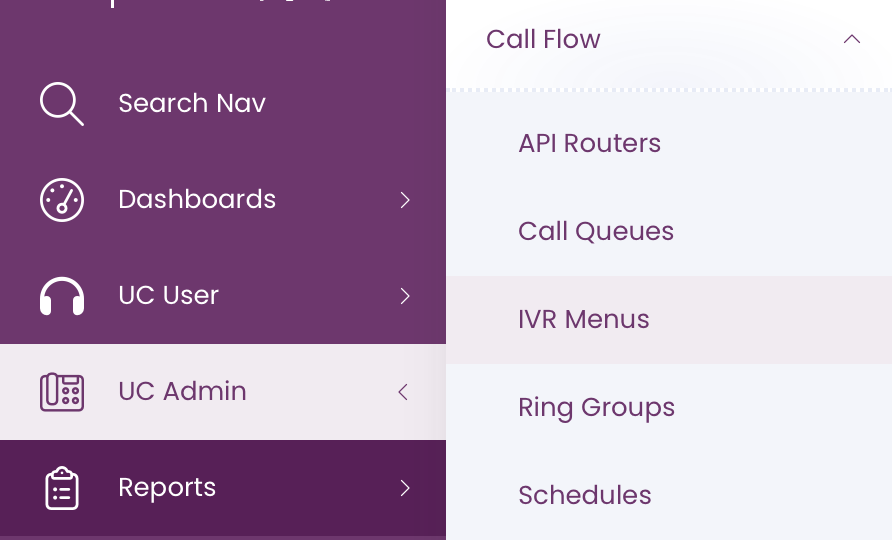The height and width of the screenshot is (540, 892).
Task: Expand the UC User chevron
Action: click(x=404, y=296)
